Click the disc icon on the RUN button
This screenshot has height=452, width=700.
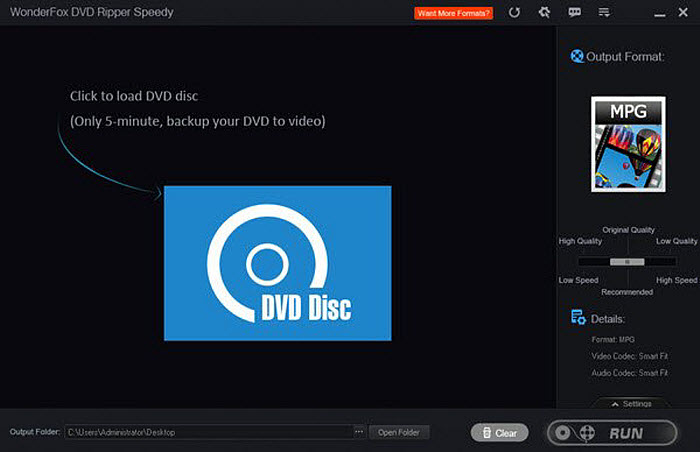[x=562, y=433]
